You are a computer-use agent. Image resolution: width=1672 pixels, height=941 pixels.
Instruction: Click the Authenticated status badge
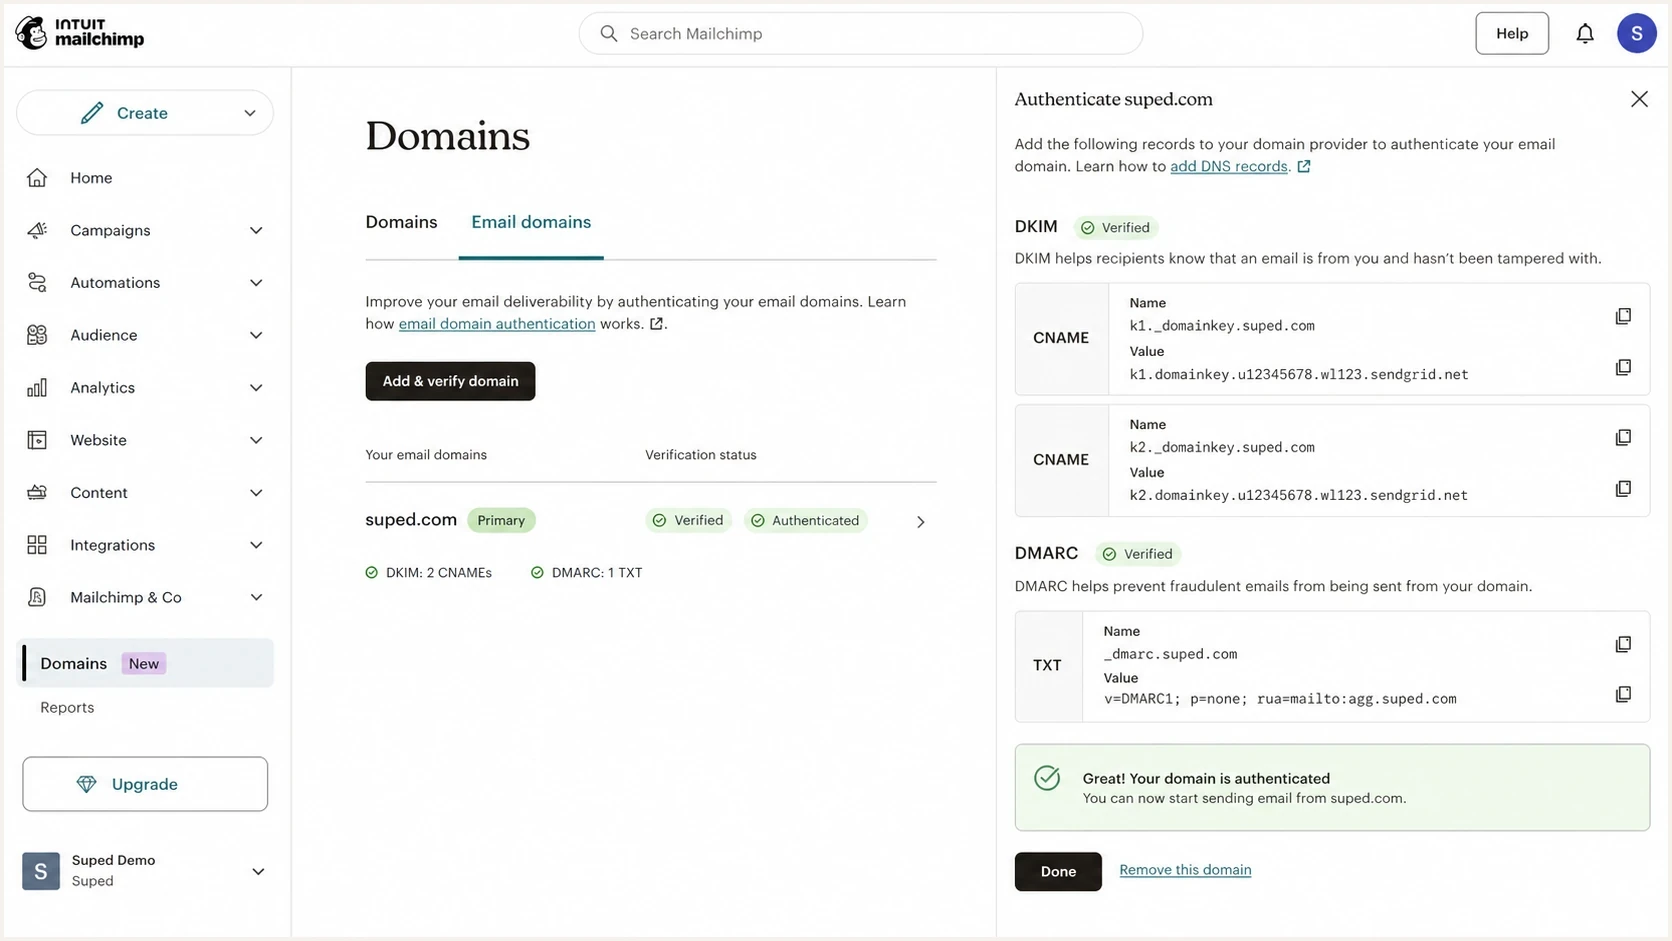[805, 520]
